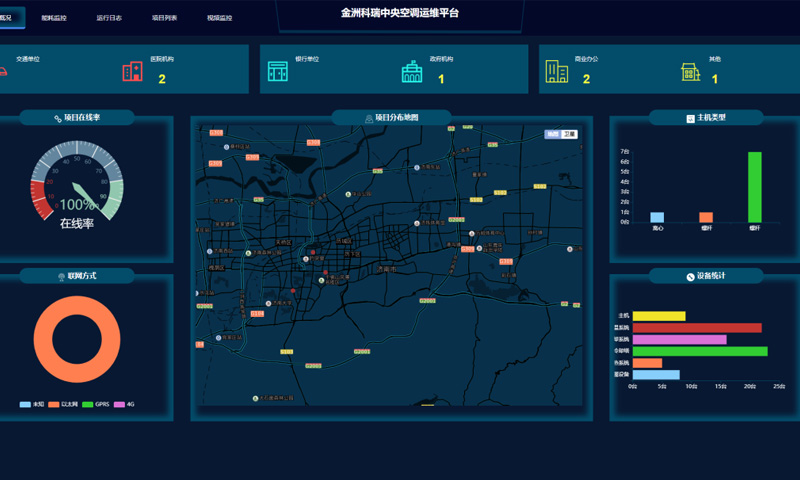Open the 能耗监控 tab
This screenshot has width=800, height=480.
tap(54, 18)
